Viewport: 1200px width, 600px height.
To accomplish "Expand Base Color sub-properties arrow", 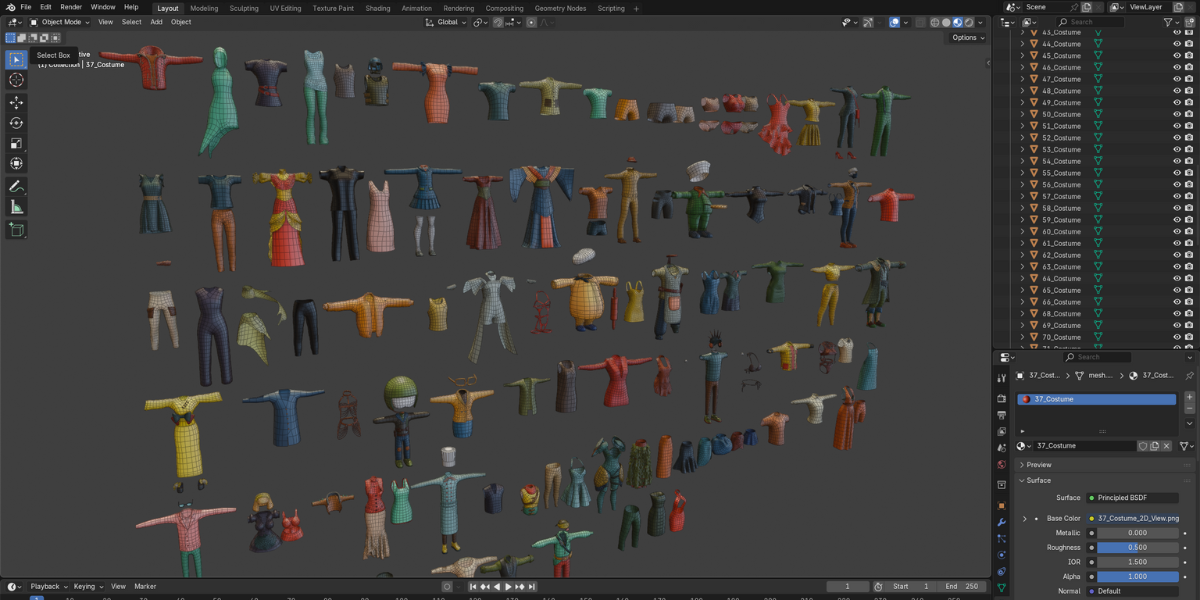I will click(x=1024, y=519).
